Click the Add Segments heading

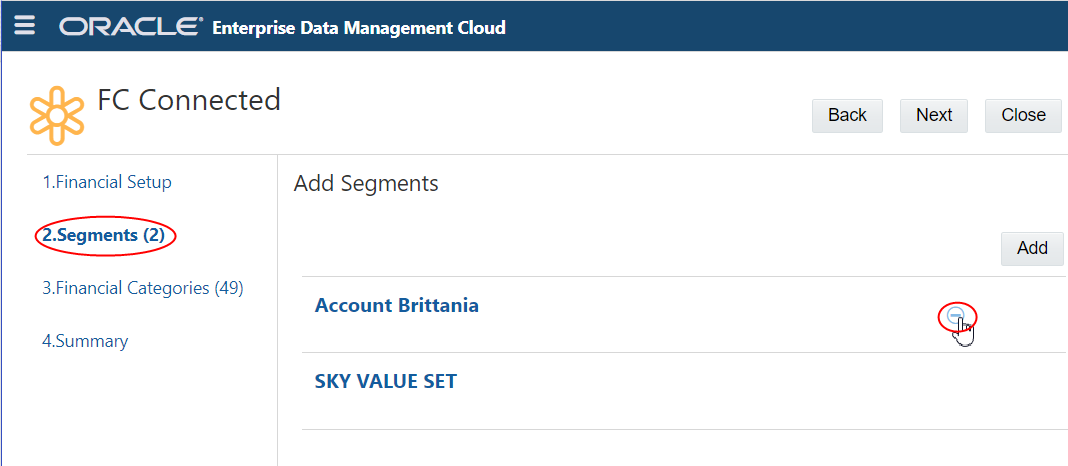point(365,184)
